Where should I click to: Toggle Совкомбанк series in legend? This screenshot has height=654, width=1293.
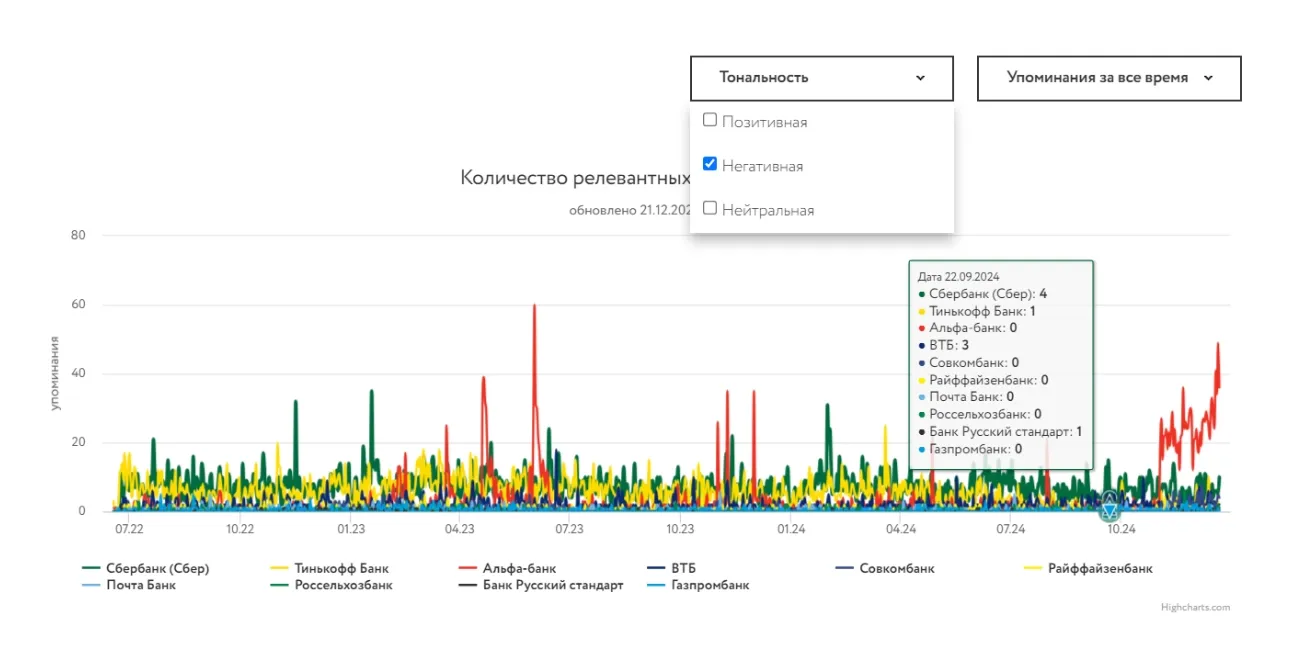[x=884, y=568]
